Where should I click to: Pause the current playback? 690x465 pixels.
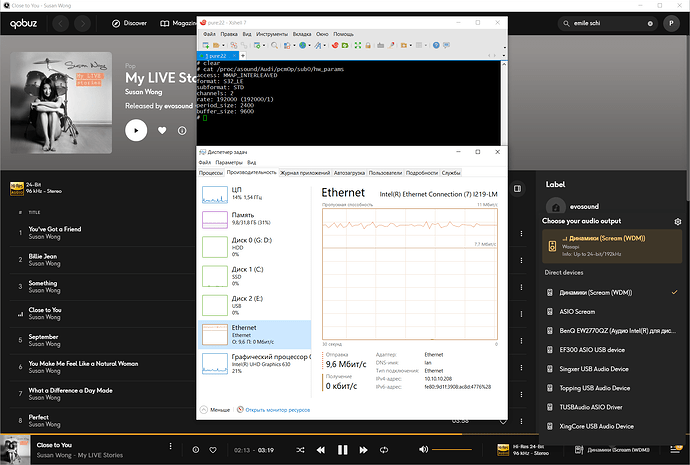342,450
